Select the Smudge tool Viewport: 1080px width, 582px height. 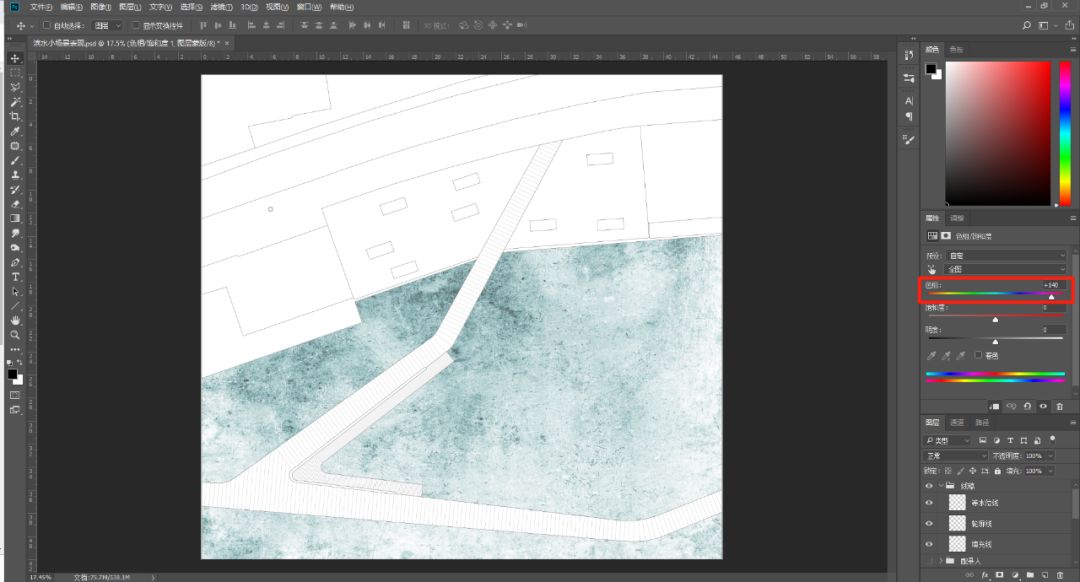pos(15,233)
